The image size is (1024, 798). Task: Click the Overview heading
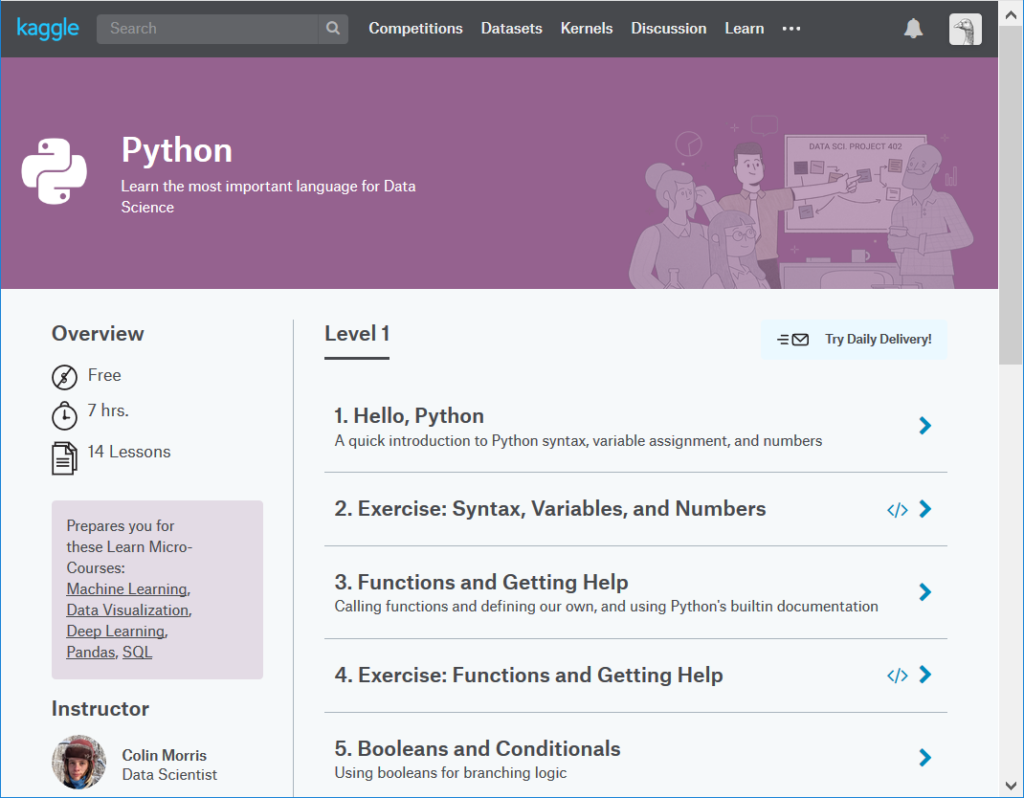97,334
